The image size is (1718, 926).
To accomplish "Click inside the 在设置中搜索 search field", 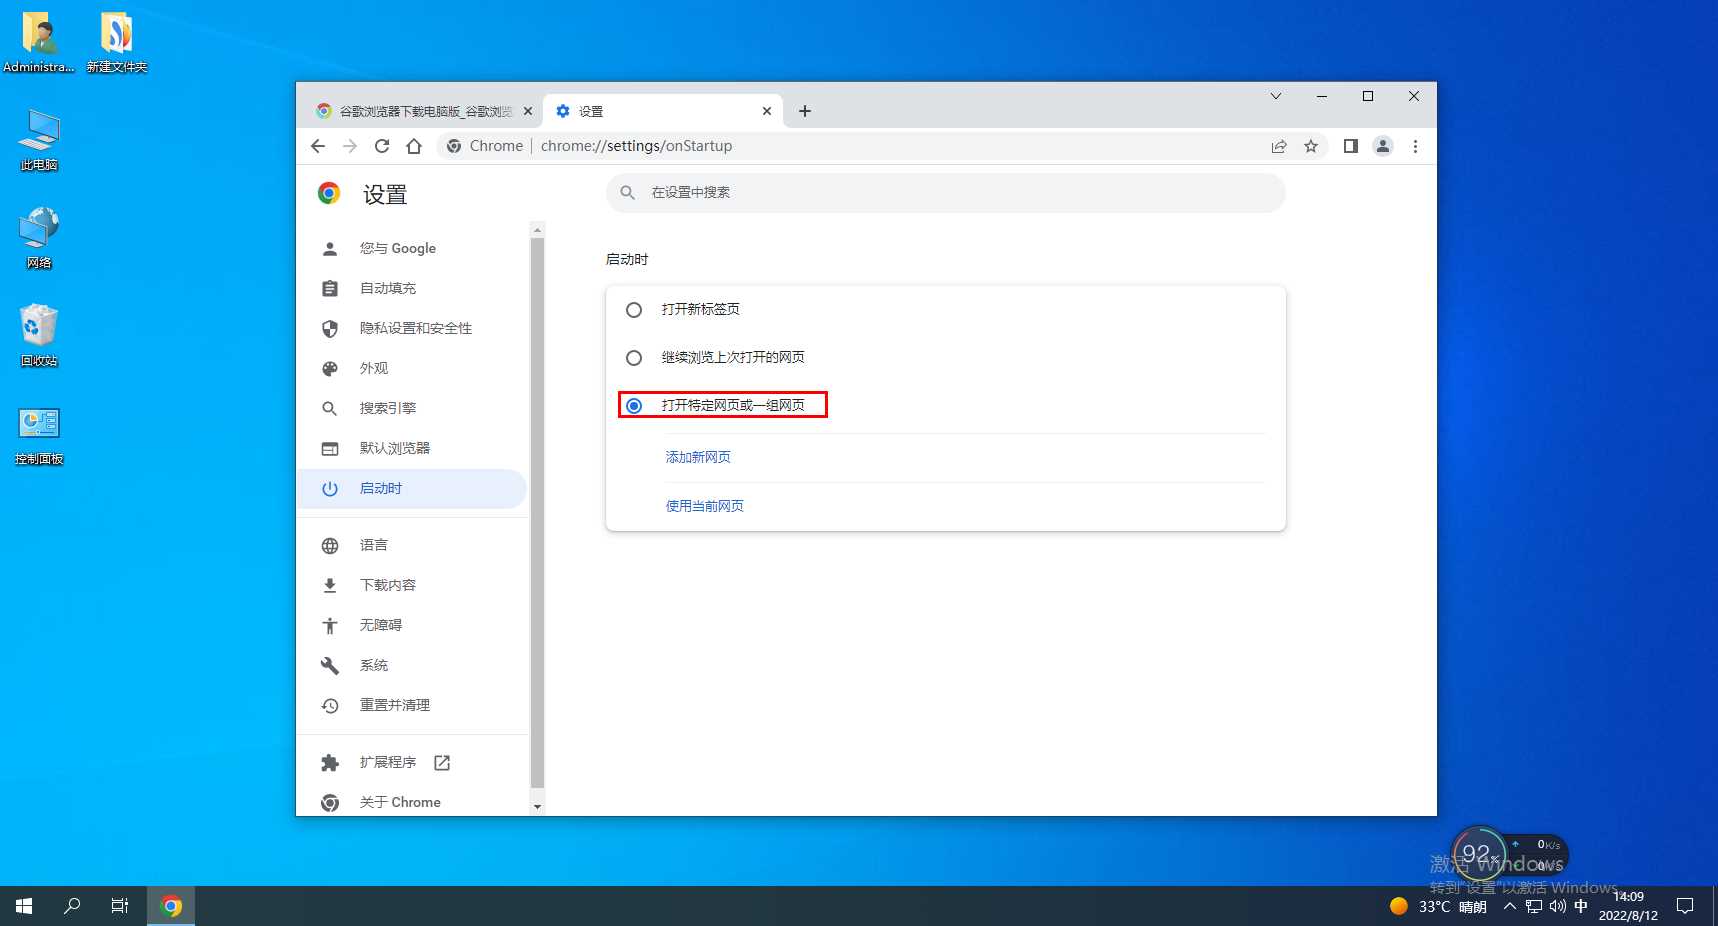I will (x=946, y=192).
